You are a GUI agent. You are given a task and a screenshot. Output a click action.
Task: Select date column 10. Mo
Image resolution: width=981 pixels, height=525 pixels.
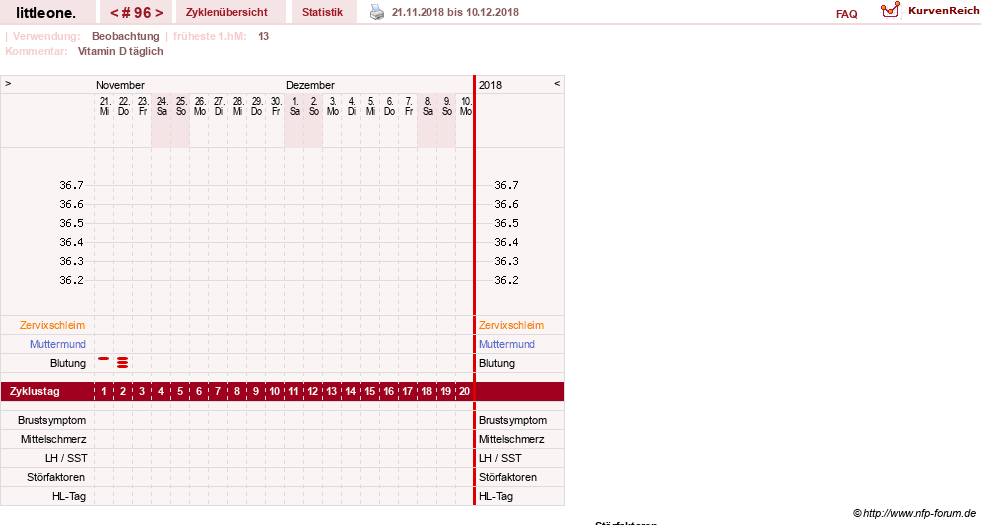coord(466,106)
